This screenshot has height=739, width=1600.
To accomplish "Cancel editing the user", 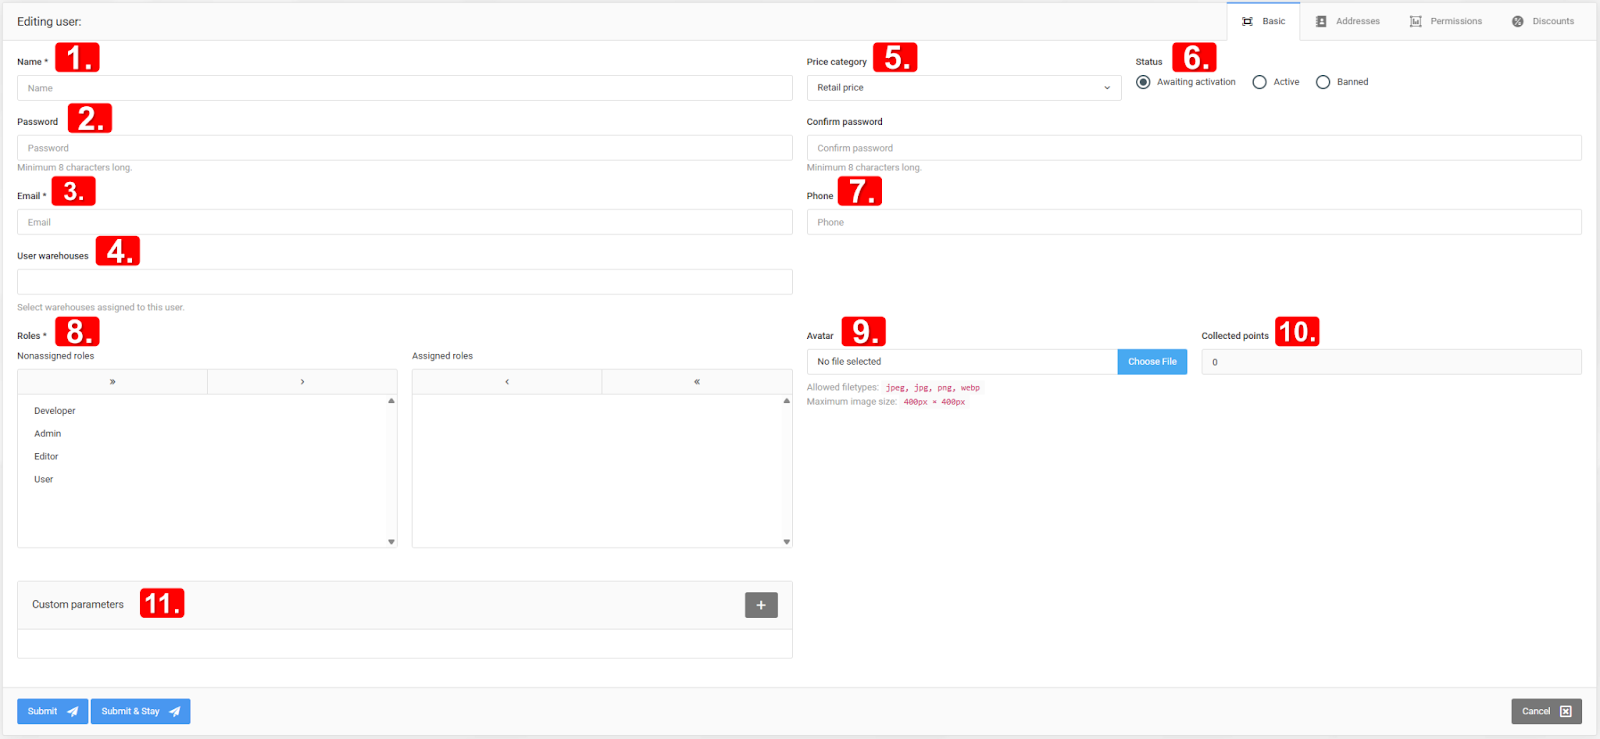I will 1546,712.
